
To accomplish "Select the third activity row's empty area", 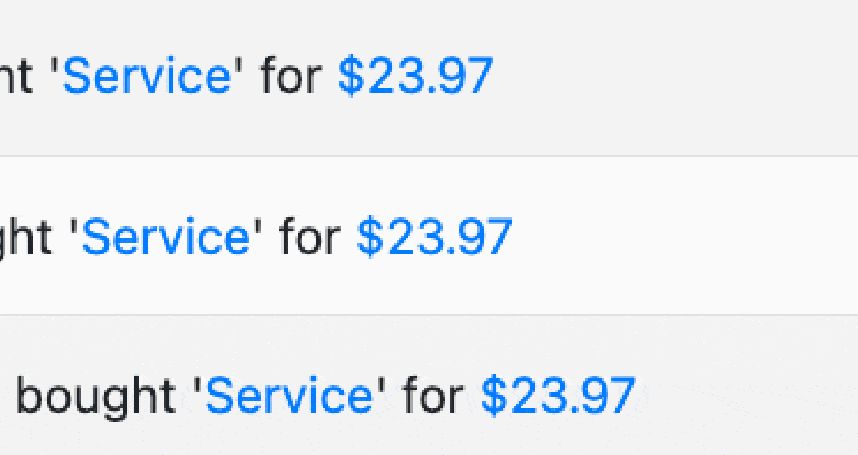I will (x=747, y=386).
